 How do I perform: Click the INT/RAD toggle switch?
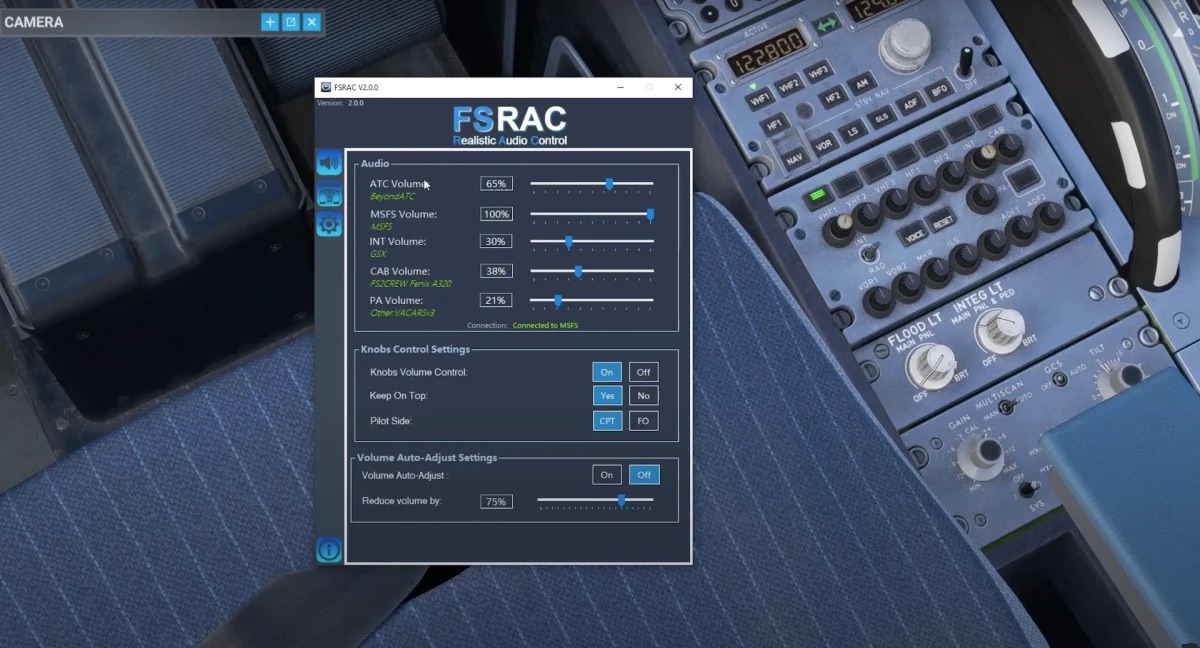pos(871,253)
